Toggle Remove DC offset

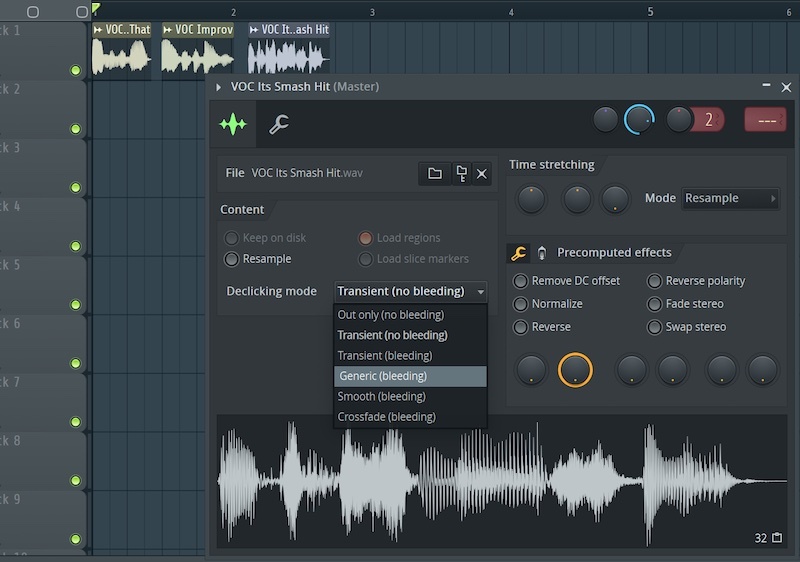521,281
